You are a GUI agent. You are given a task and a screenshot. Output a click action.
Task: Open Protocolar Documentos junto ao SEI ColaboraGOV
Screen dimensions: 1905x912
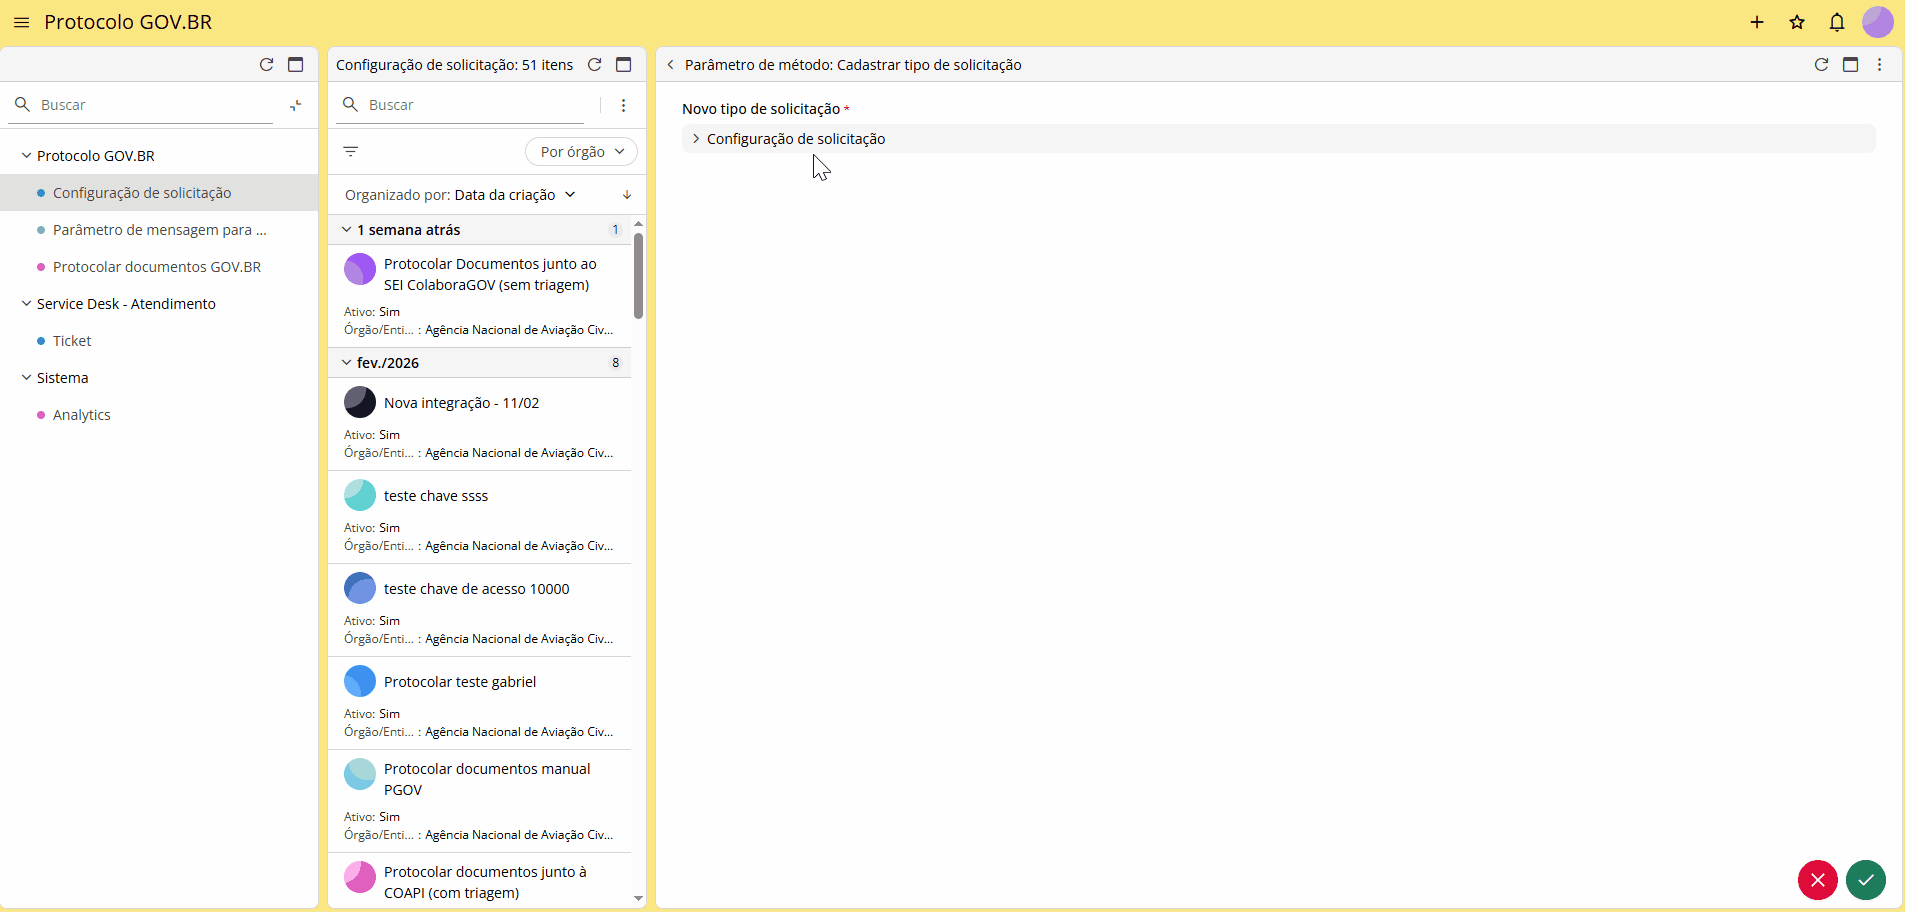(x=480, y=294)
